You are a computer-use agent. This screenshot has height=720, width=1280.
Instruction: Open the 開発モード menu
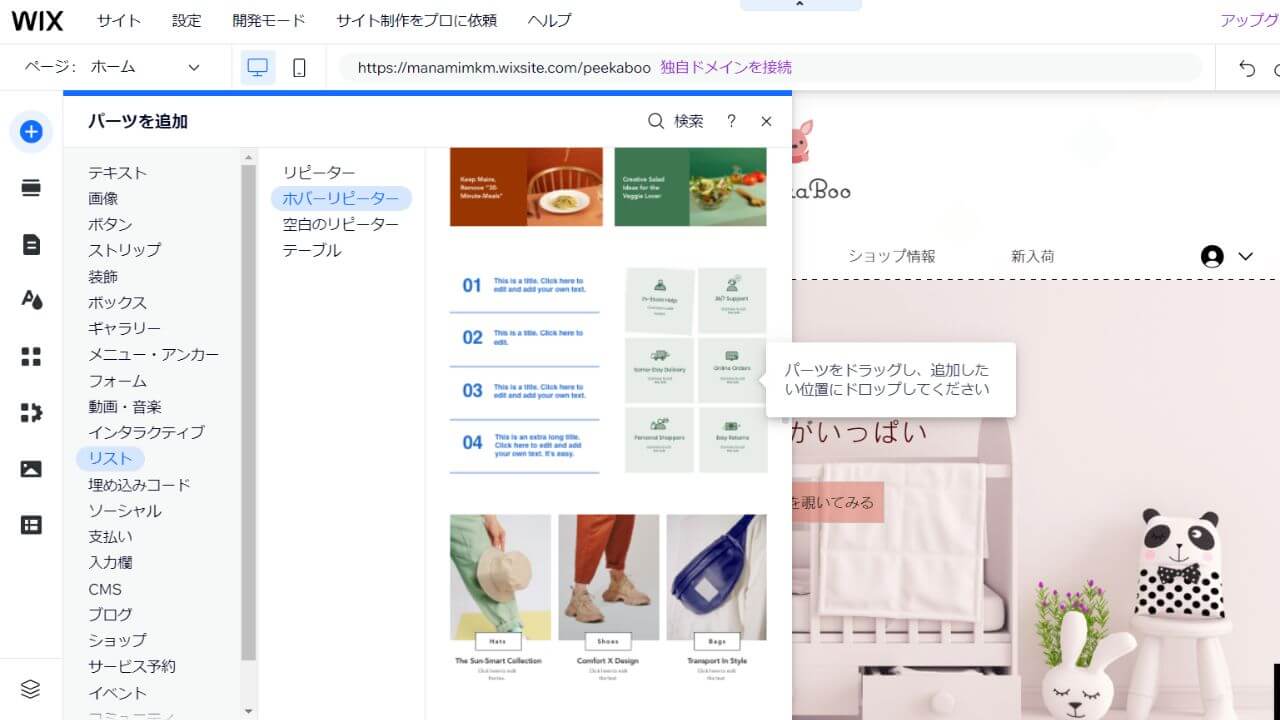click(268, 20)
